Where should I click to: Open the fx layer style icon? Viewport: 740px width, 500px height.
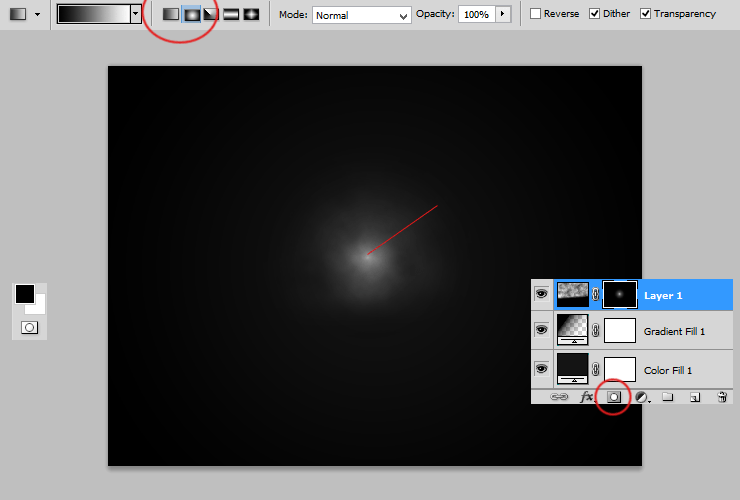click(x=587, y=397)
